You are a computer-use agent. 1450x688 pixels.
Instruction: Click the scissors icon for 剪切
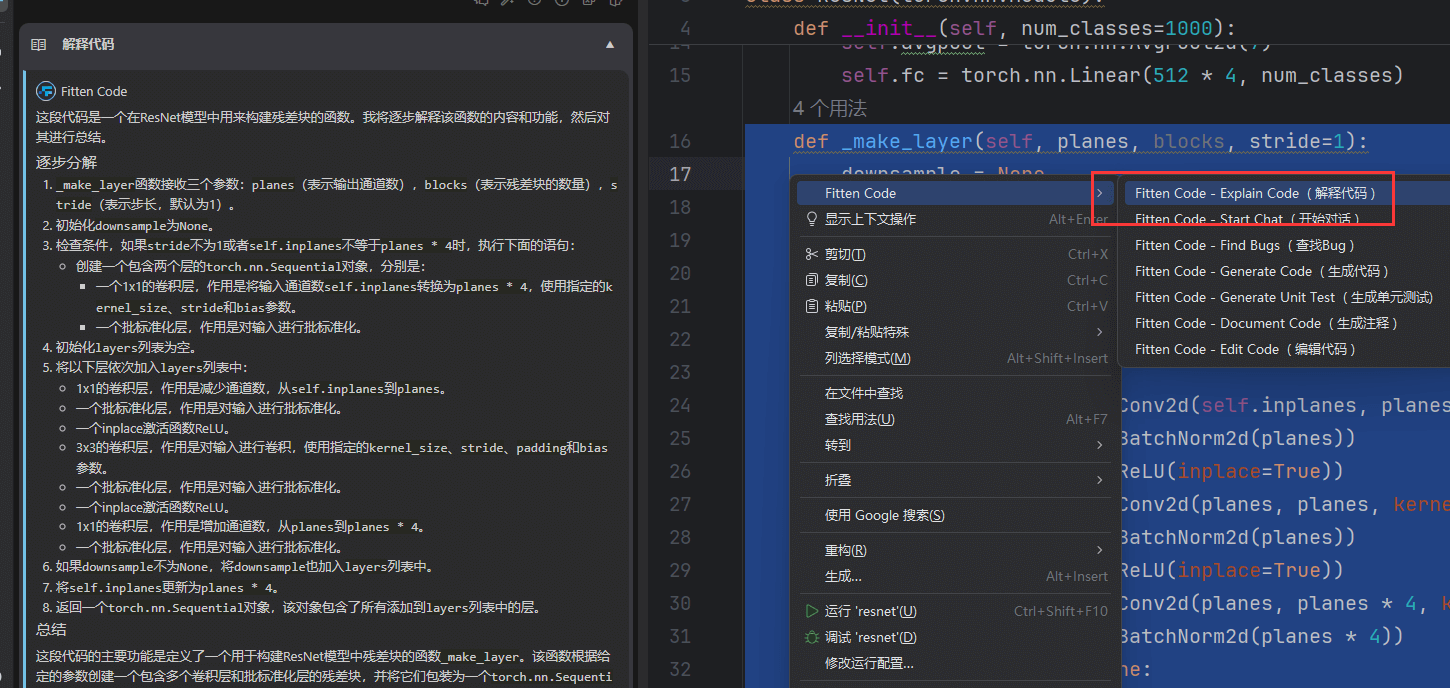point(811,254)
